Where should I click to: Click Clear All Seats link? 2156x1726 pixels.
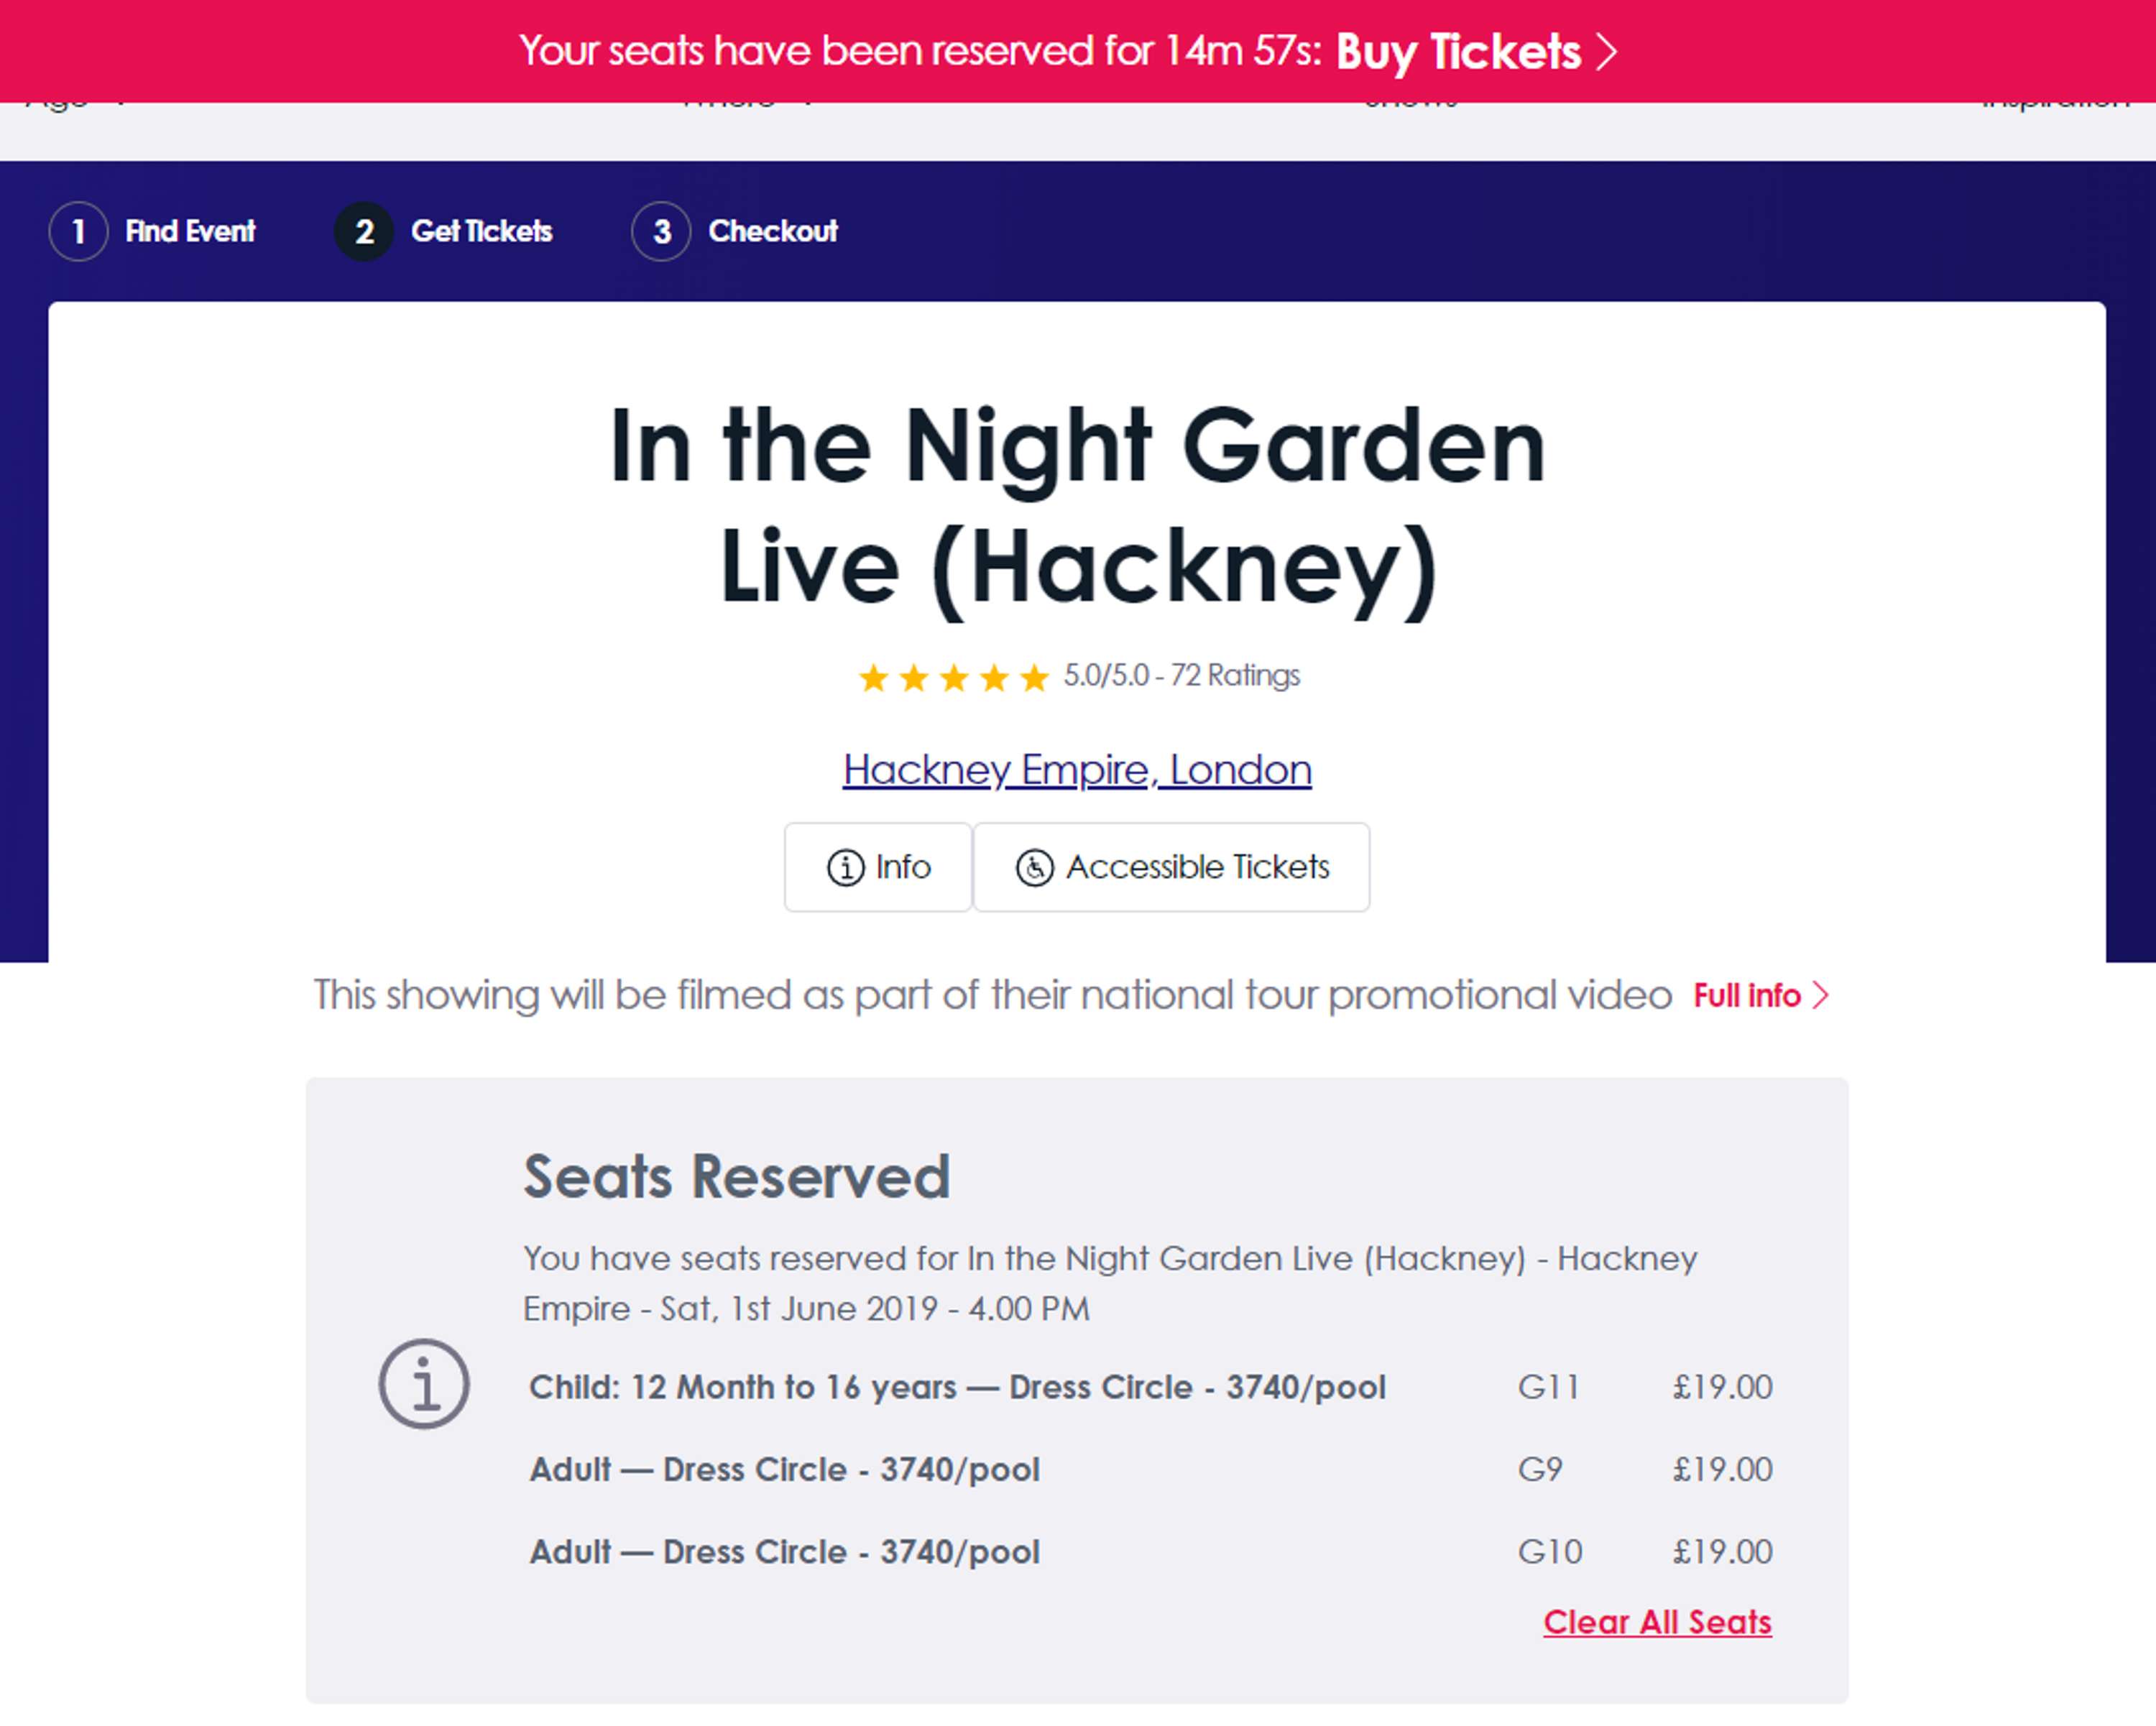click(x=1657, y=1621)
